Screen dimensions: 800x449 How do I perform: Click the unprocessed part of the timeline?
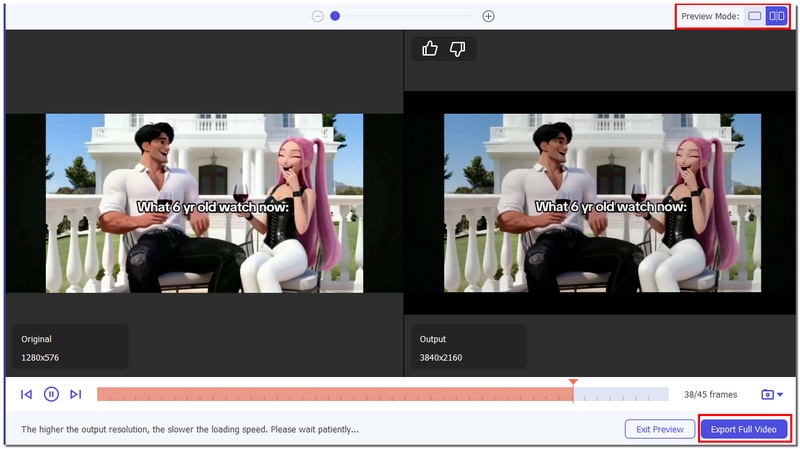pyautogui.click(x=620, y=394)
